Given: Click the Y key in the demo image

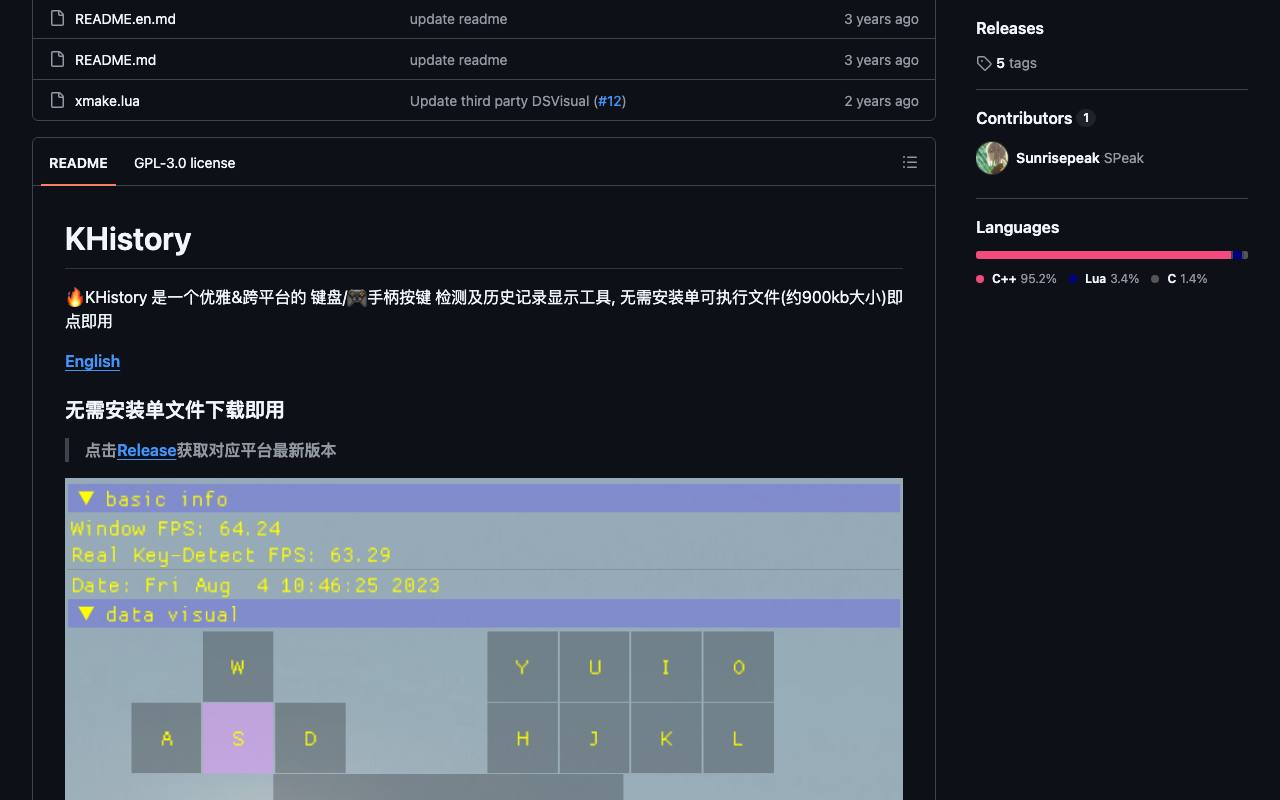Looking at the screenshot, I should tap(522, 667).
